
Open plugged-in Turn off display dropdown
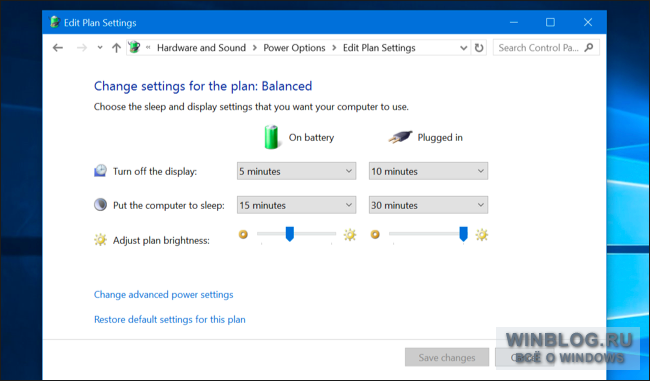tap(428, 171)
